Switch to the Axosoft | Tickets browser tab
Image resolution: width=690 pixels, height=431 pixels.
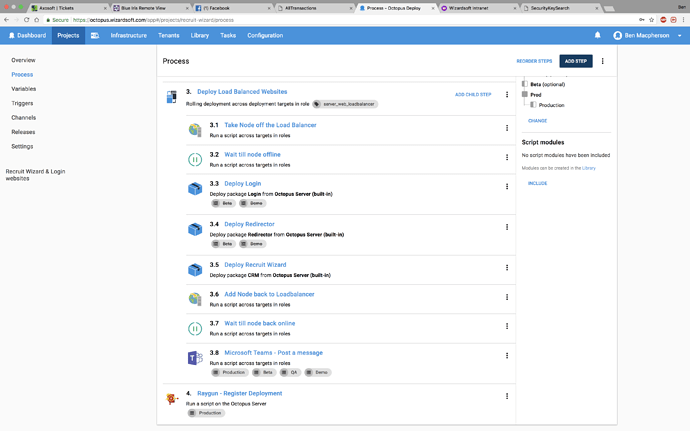(x=70, y=8)
